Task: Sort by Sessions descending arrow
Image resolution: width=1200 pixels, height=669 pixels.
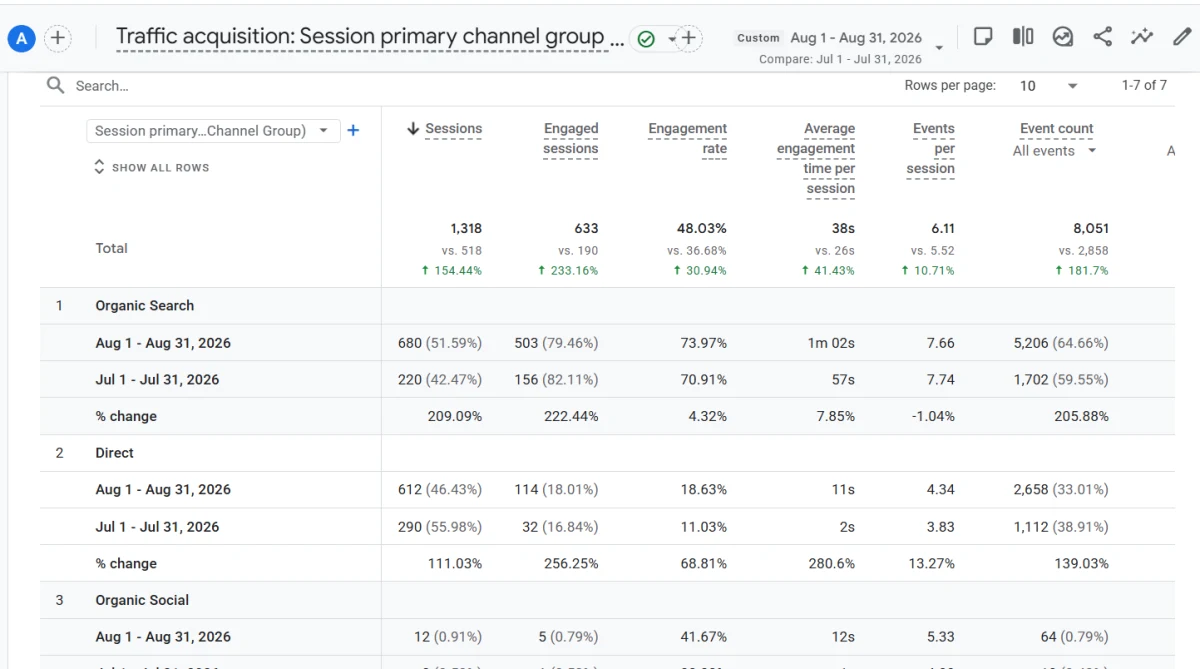Action: (x=412, y=129)
